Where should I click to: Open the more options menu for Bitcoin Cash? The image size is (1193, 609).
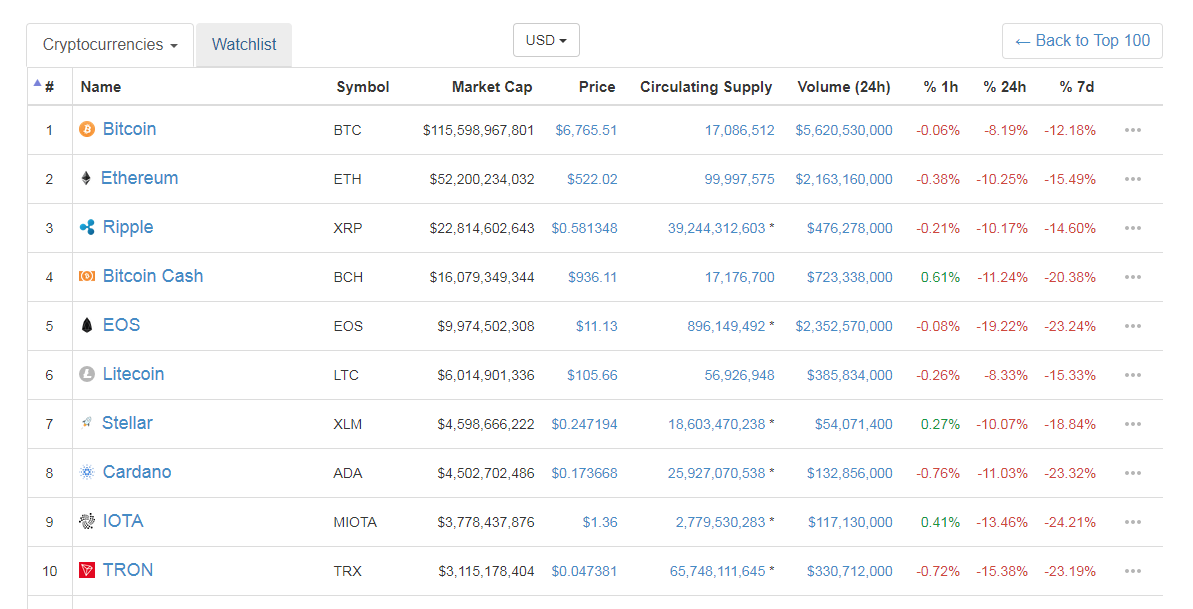point(1132,277)
